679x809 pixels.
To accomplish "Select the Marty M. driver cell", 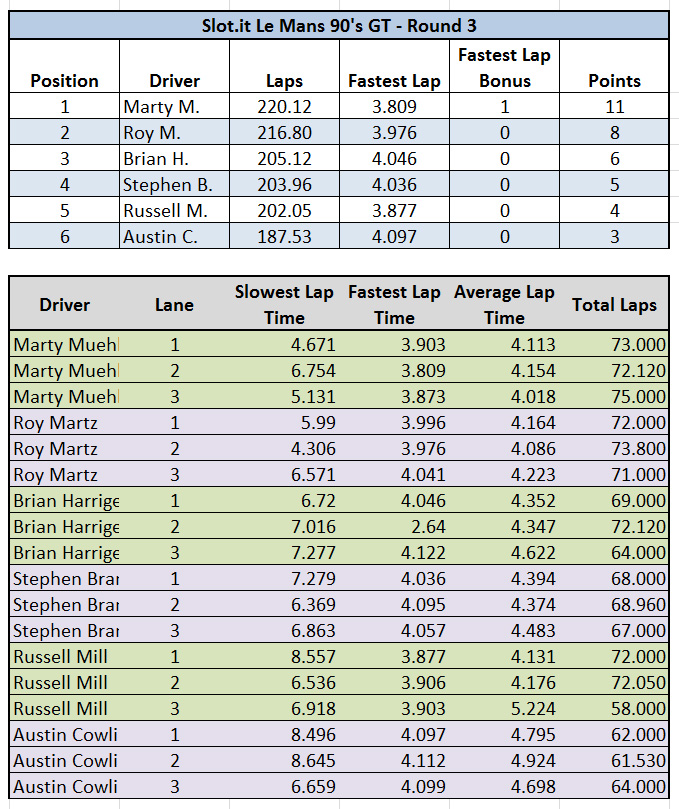I will (174, 107).
